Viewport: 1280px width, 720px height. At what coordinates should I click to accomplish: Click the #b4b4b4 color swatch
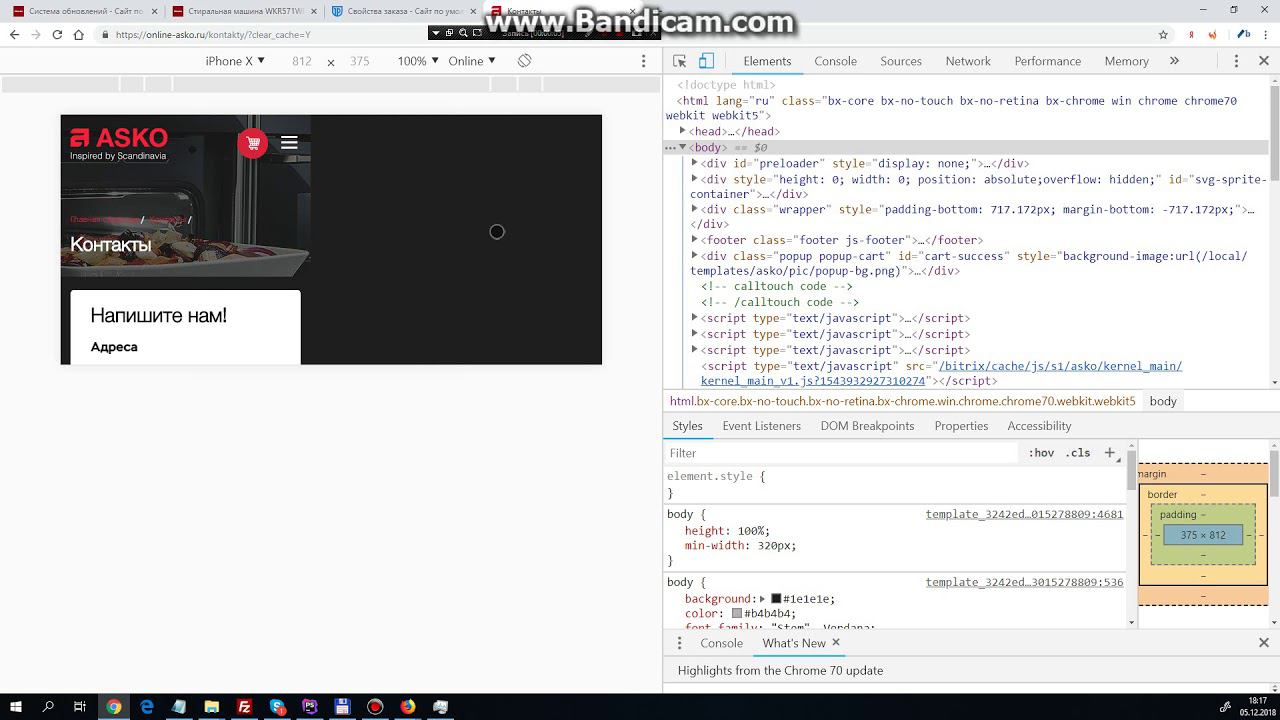point(737,614)
